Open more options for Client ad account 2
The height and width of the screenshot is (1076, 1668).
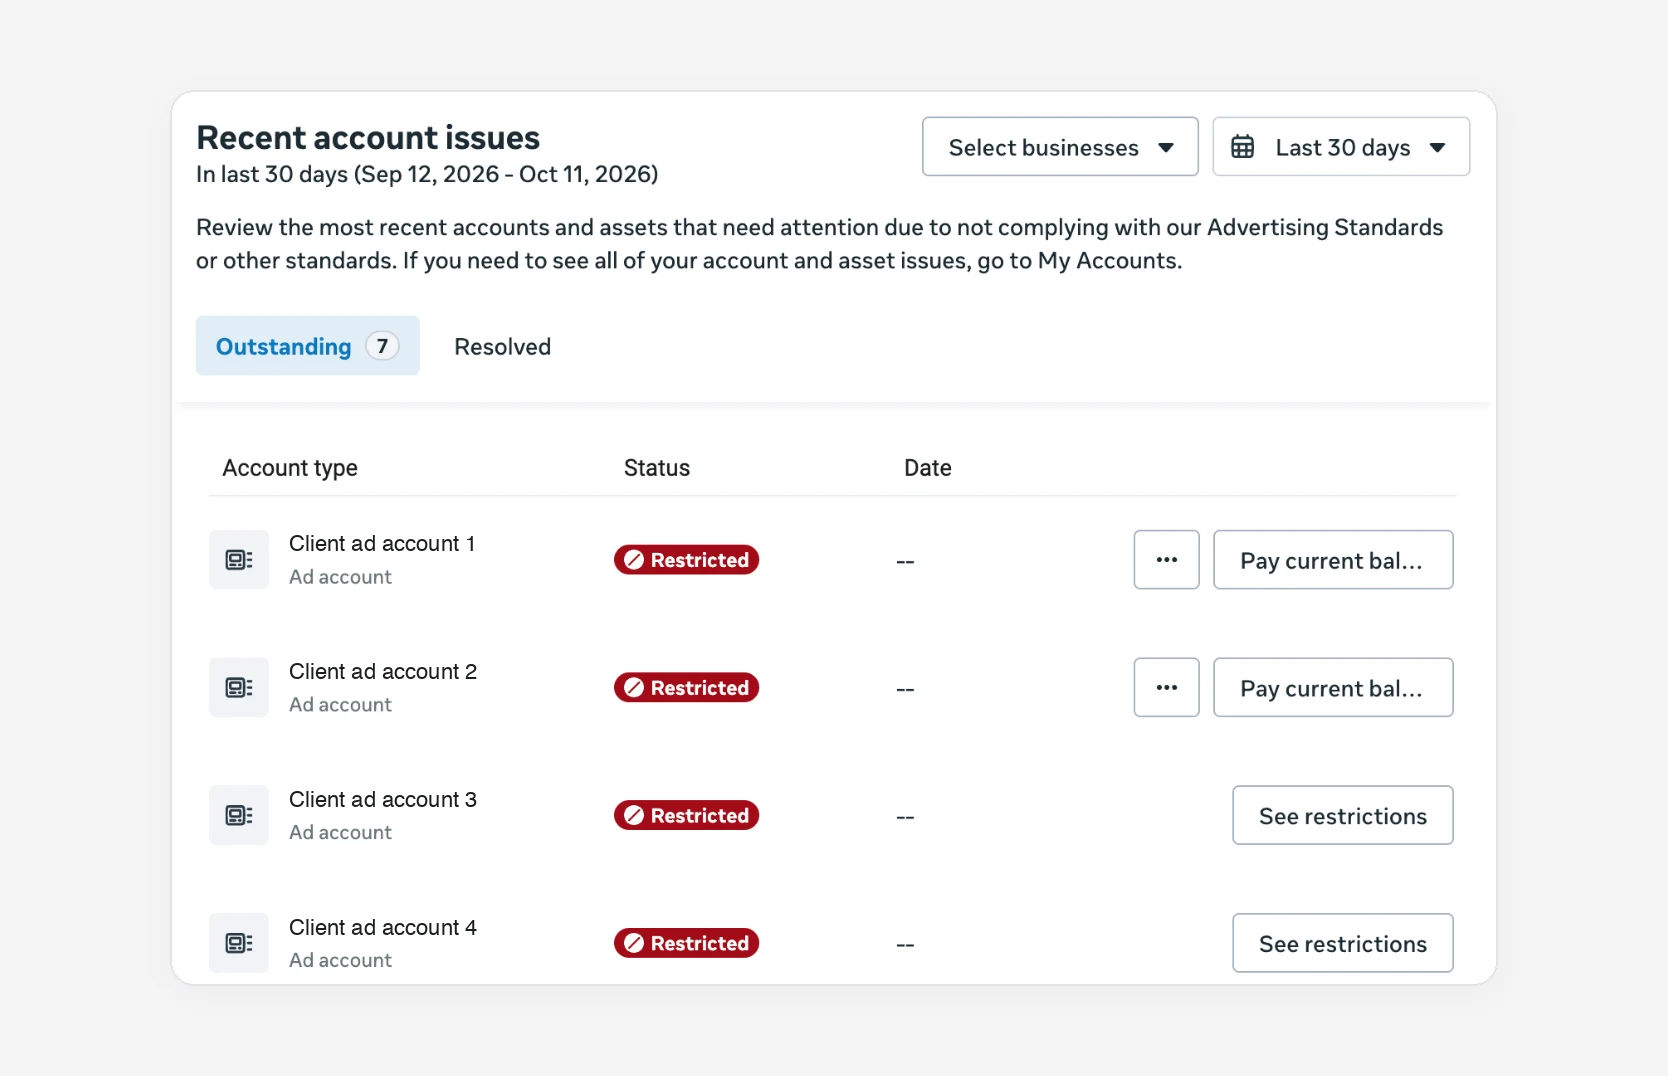click(1166, 688)
